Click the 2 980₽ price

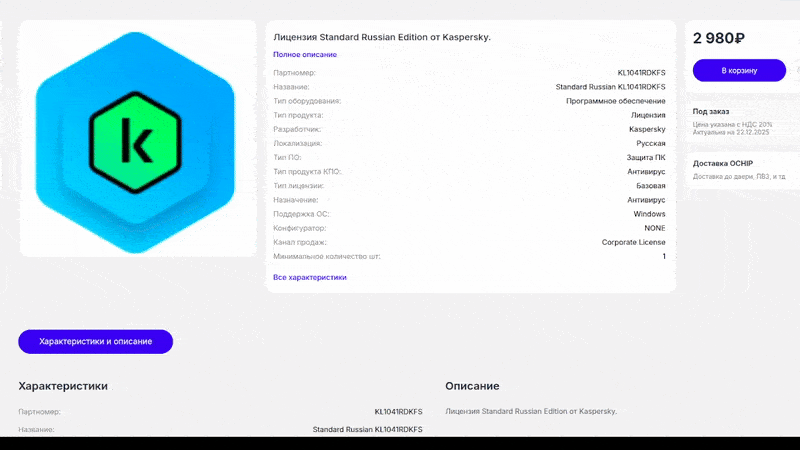[x=719, y=38]
